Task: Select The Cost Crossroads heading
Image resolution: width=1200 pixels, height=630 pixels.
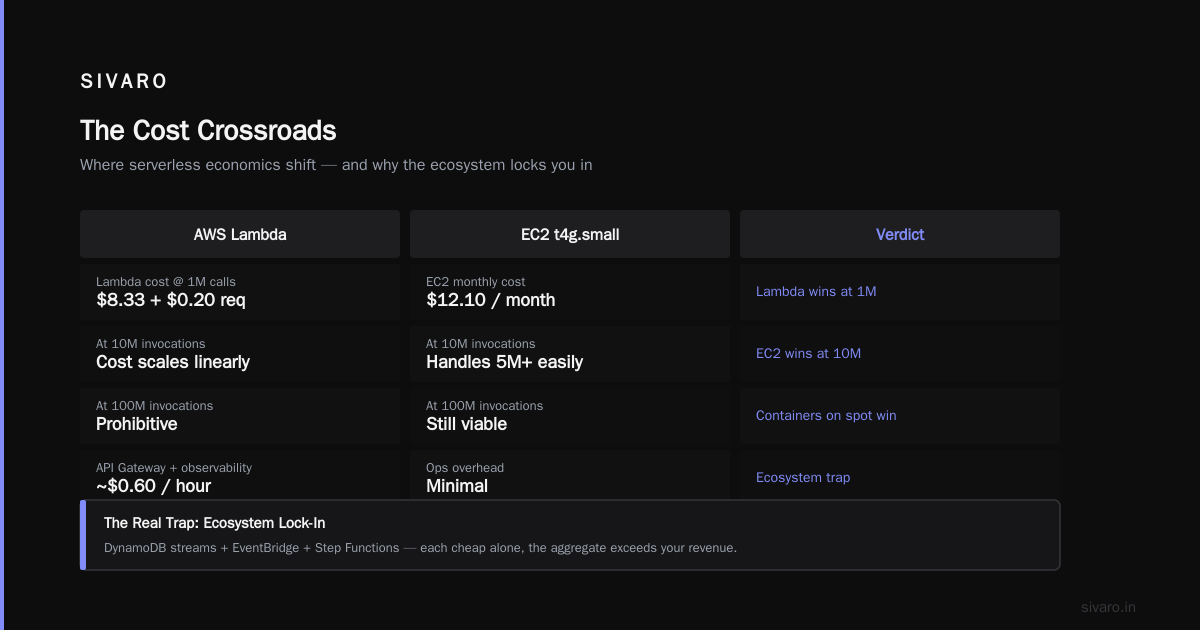Action: point(208,131)
